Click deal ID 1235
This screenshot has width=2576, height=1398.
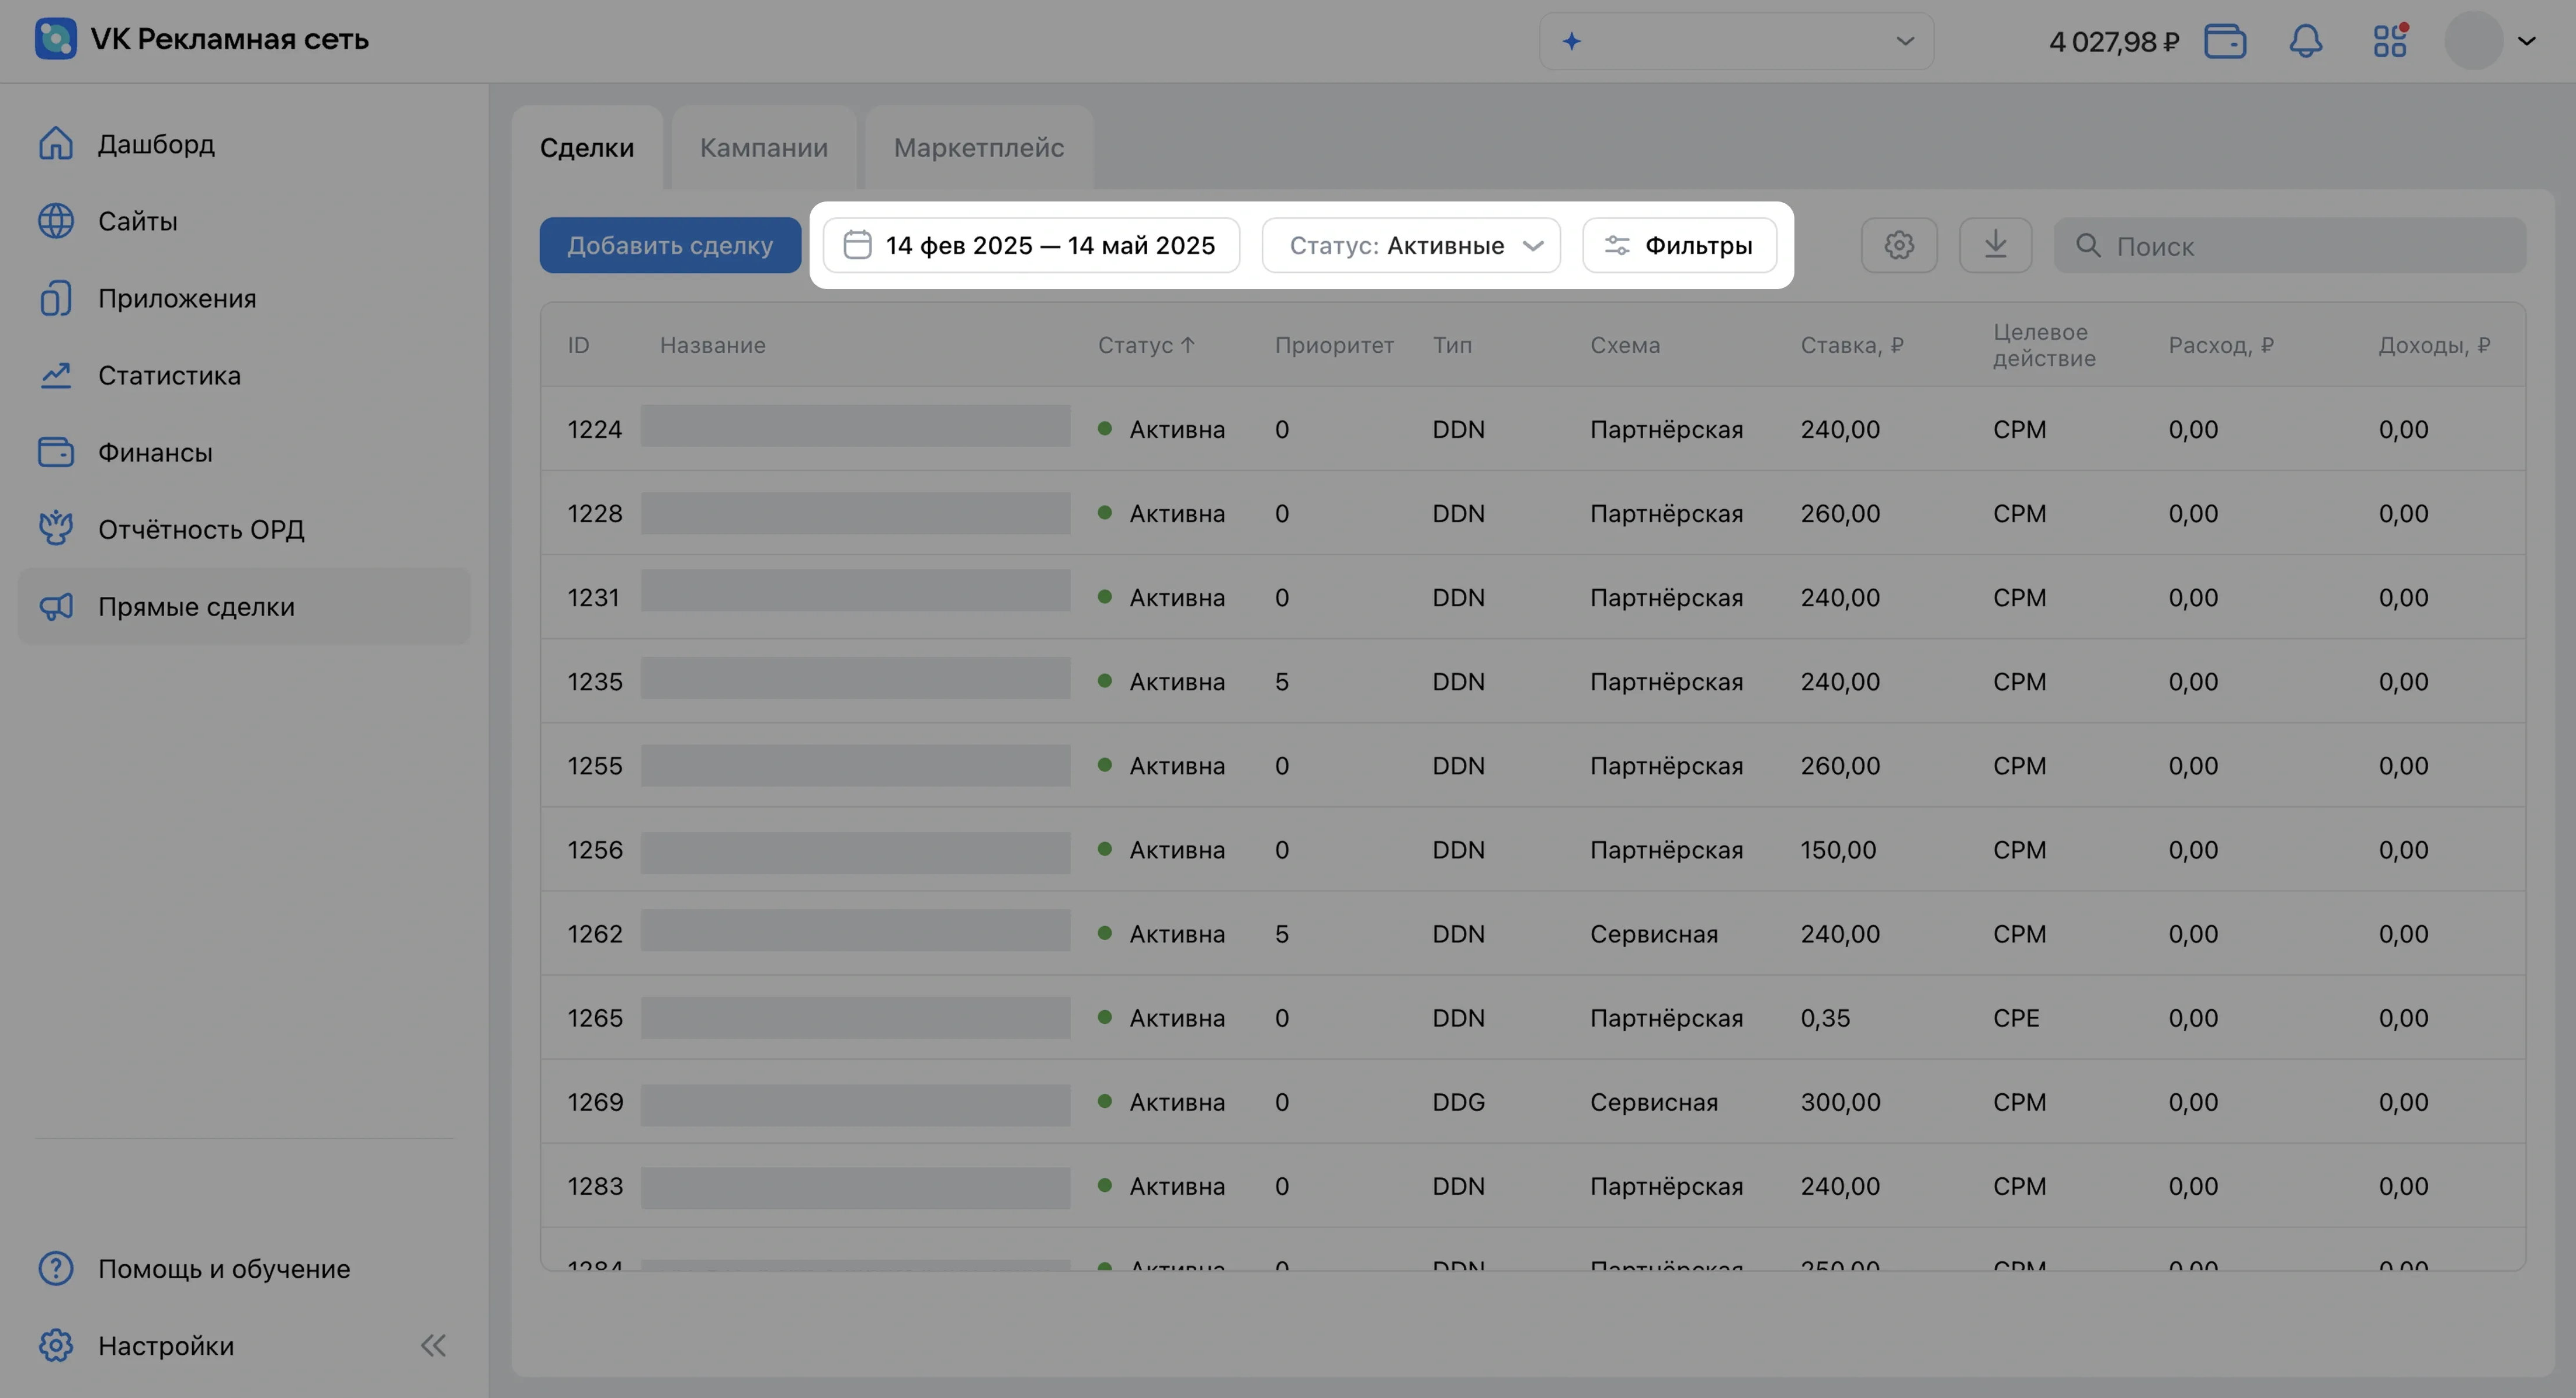point(595,681)
